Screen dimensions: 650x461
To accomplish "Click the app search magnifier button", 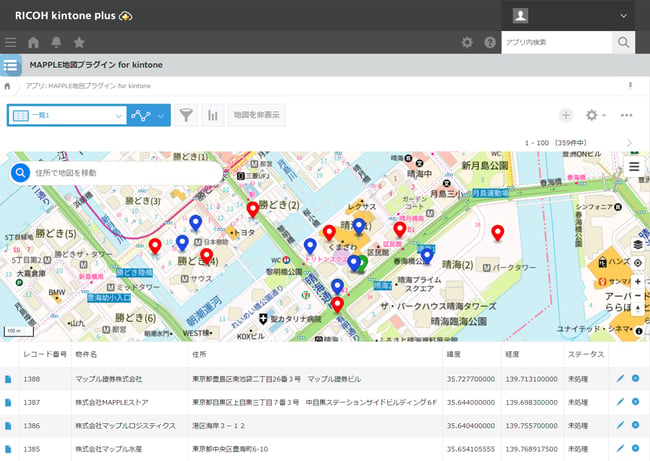I will coord(623,42).
